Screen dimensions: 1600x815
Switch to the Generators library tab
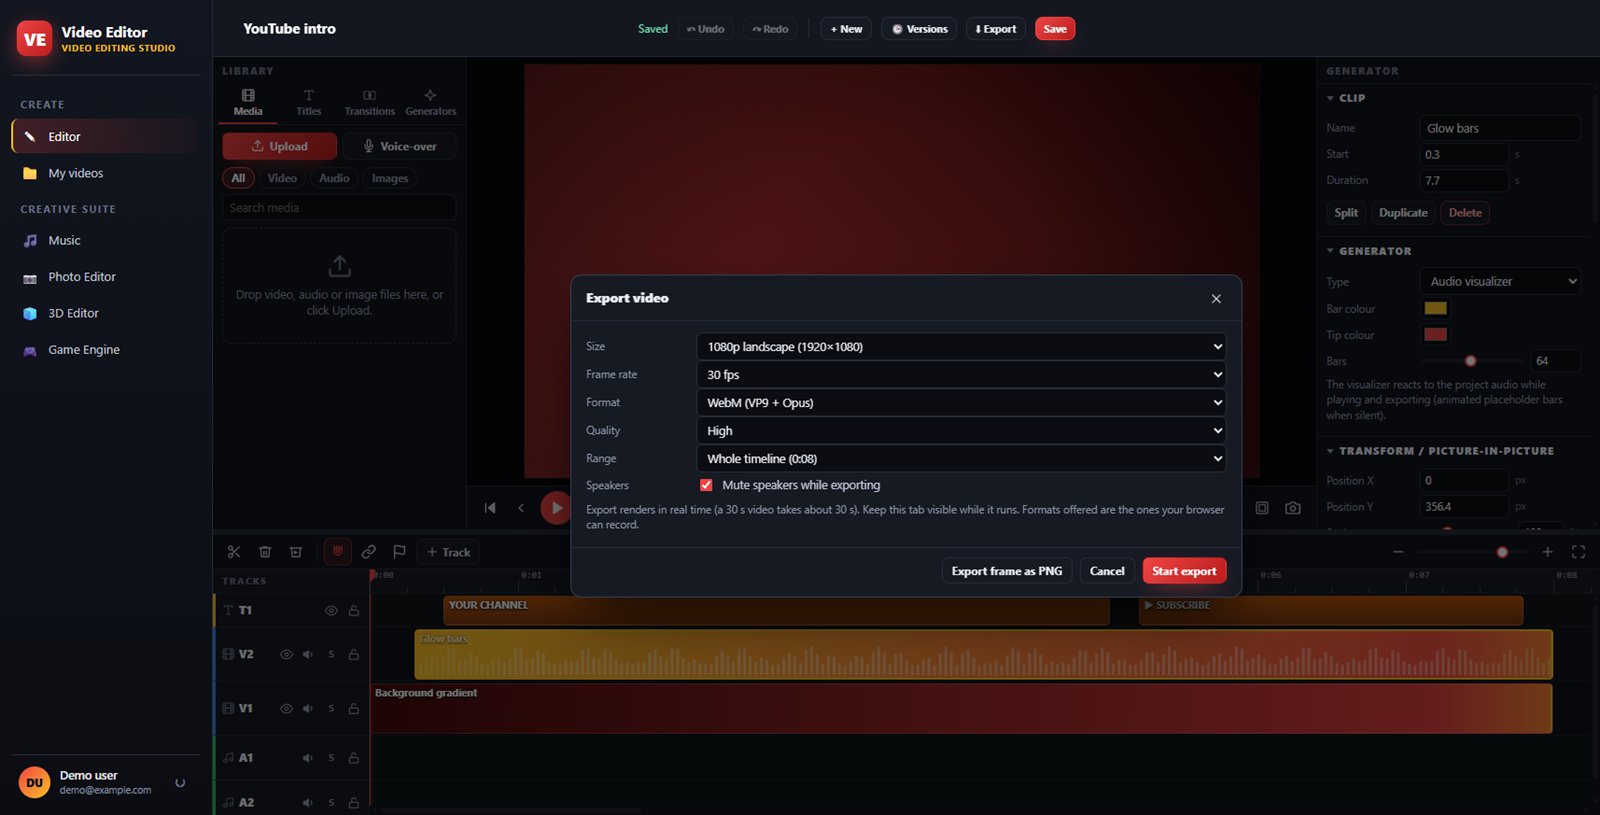[431, 103]
